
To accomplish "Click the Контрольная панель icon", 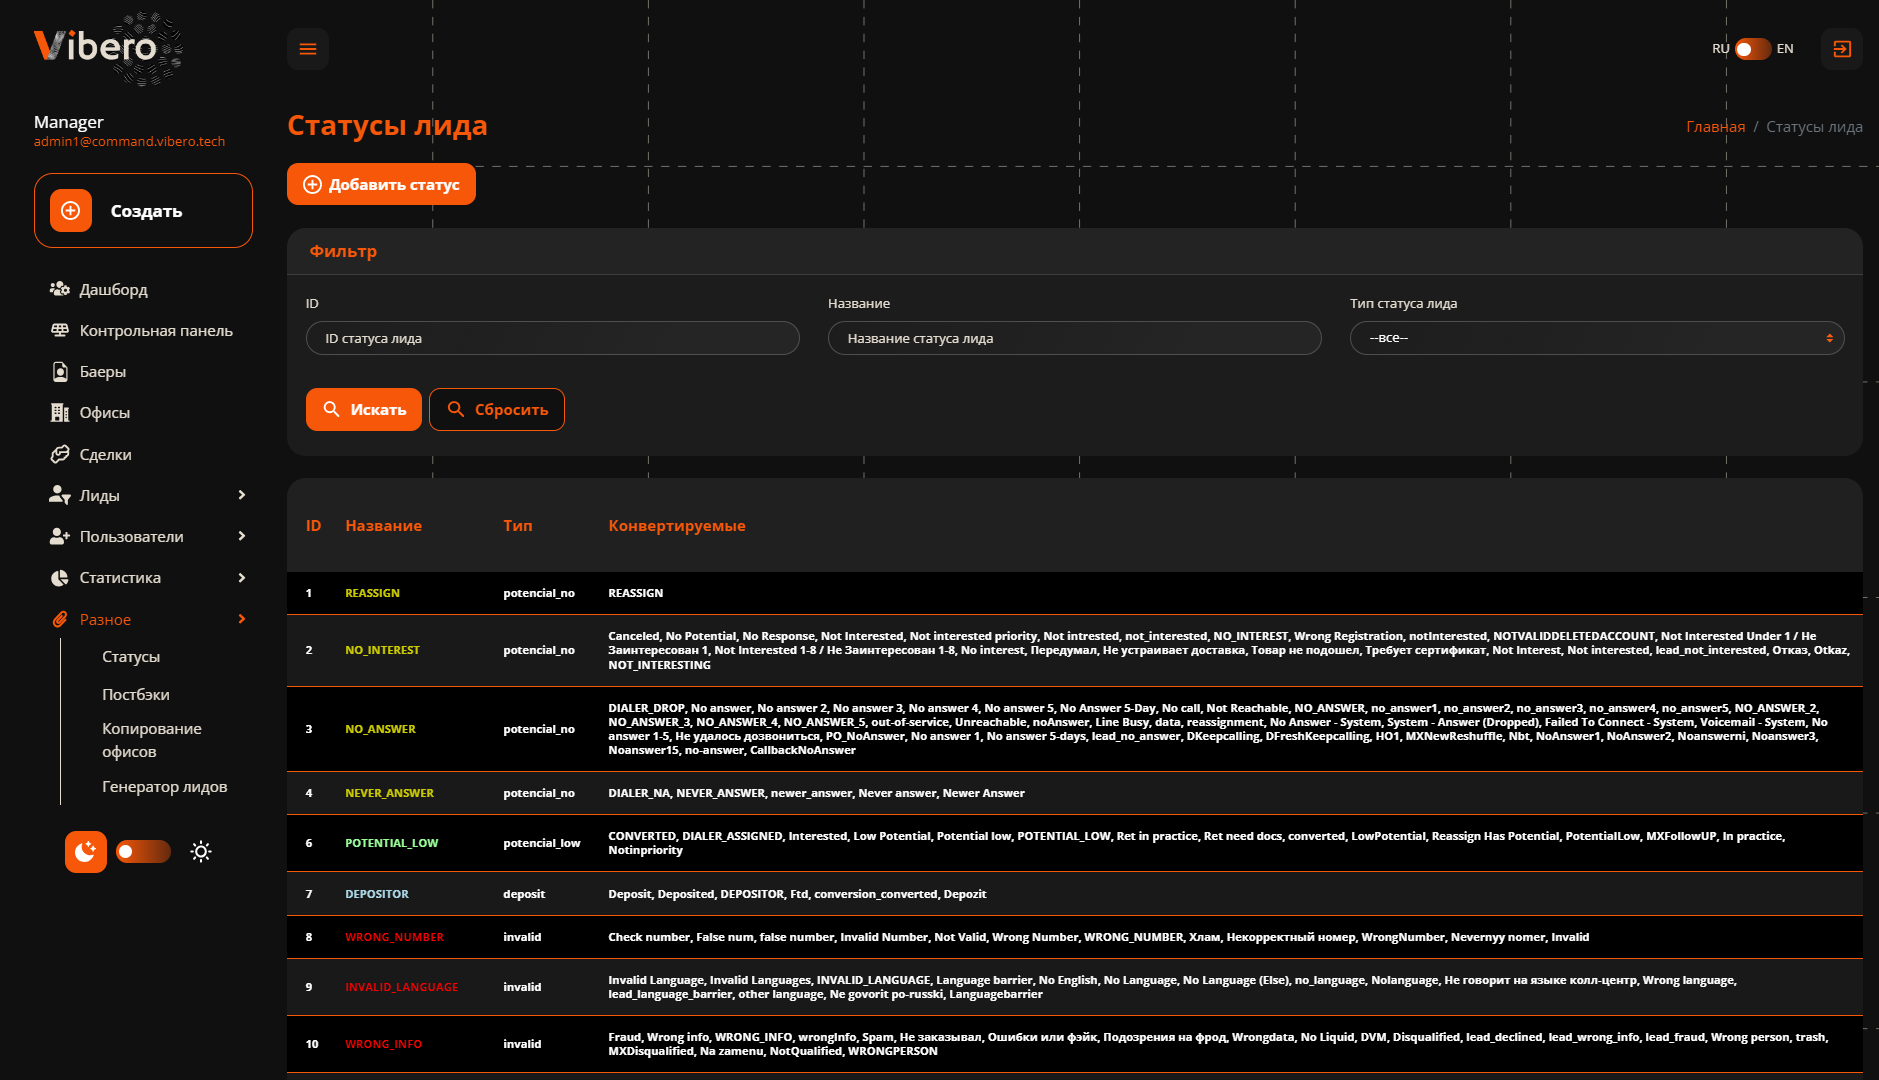I will tap(60, 330).
